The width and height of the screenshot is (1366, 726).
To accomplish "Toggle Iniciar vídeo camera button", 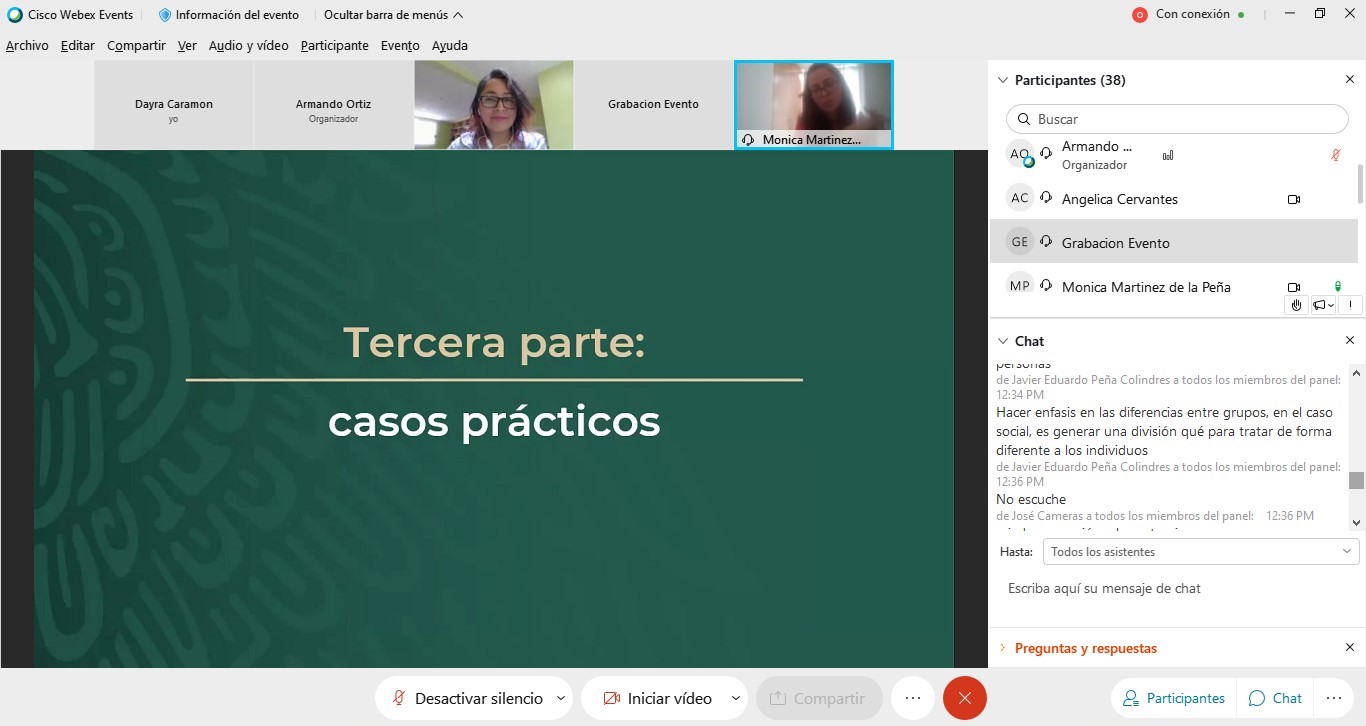I will [658, 698].
